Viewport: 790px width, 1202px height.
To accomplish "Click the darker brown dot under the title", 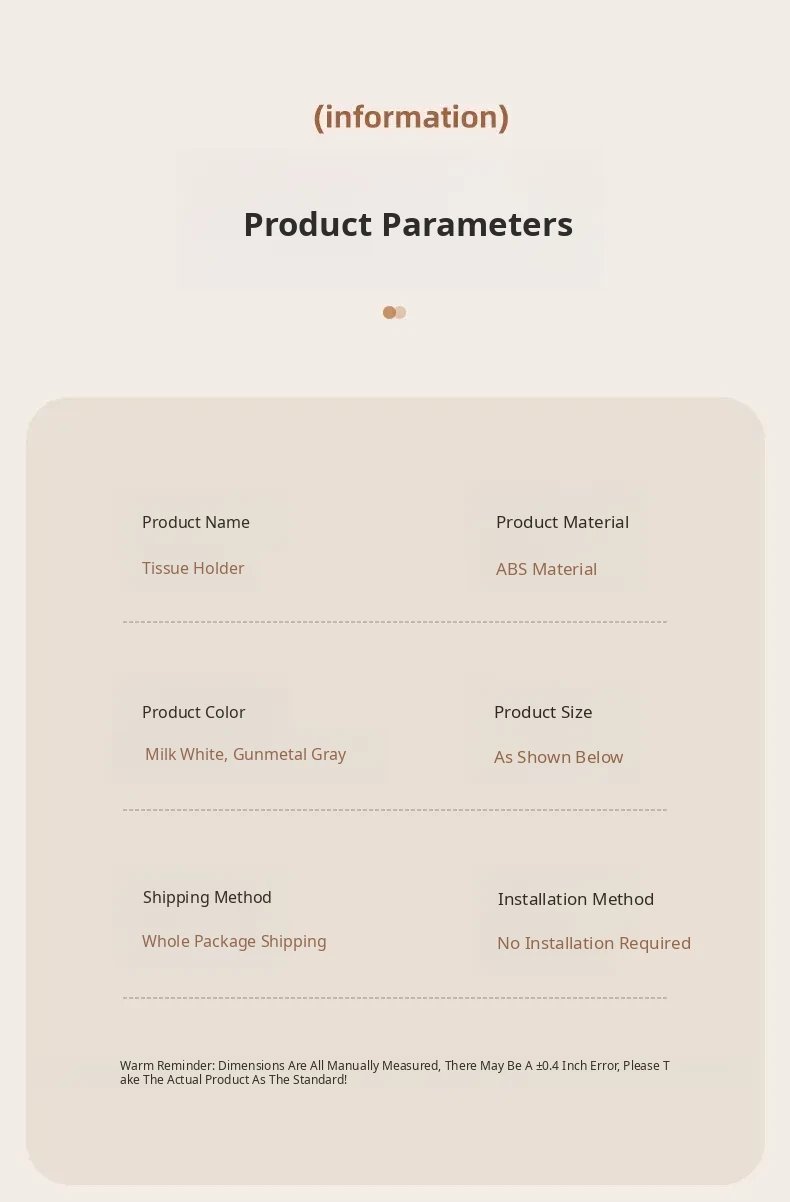I will [389, 312].
